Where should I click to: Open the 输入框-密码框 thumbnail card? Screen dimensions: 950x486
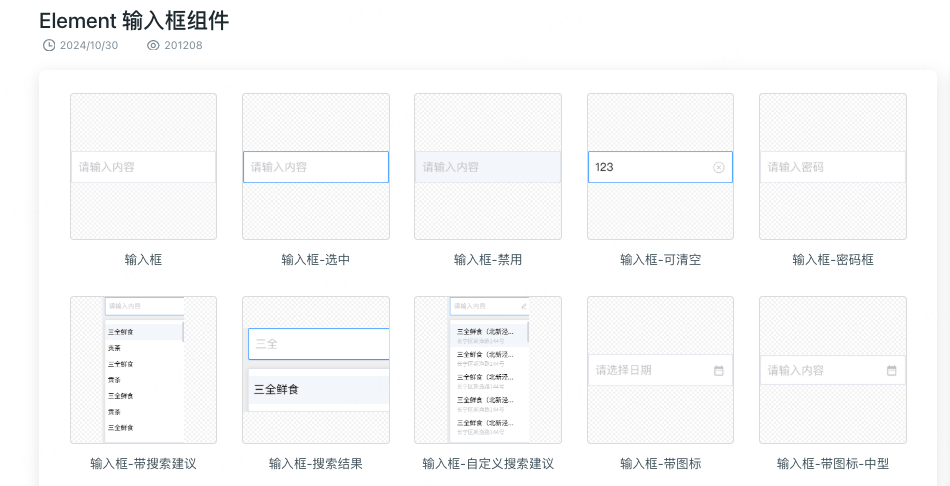pos(833,167)
